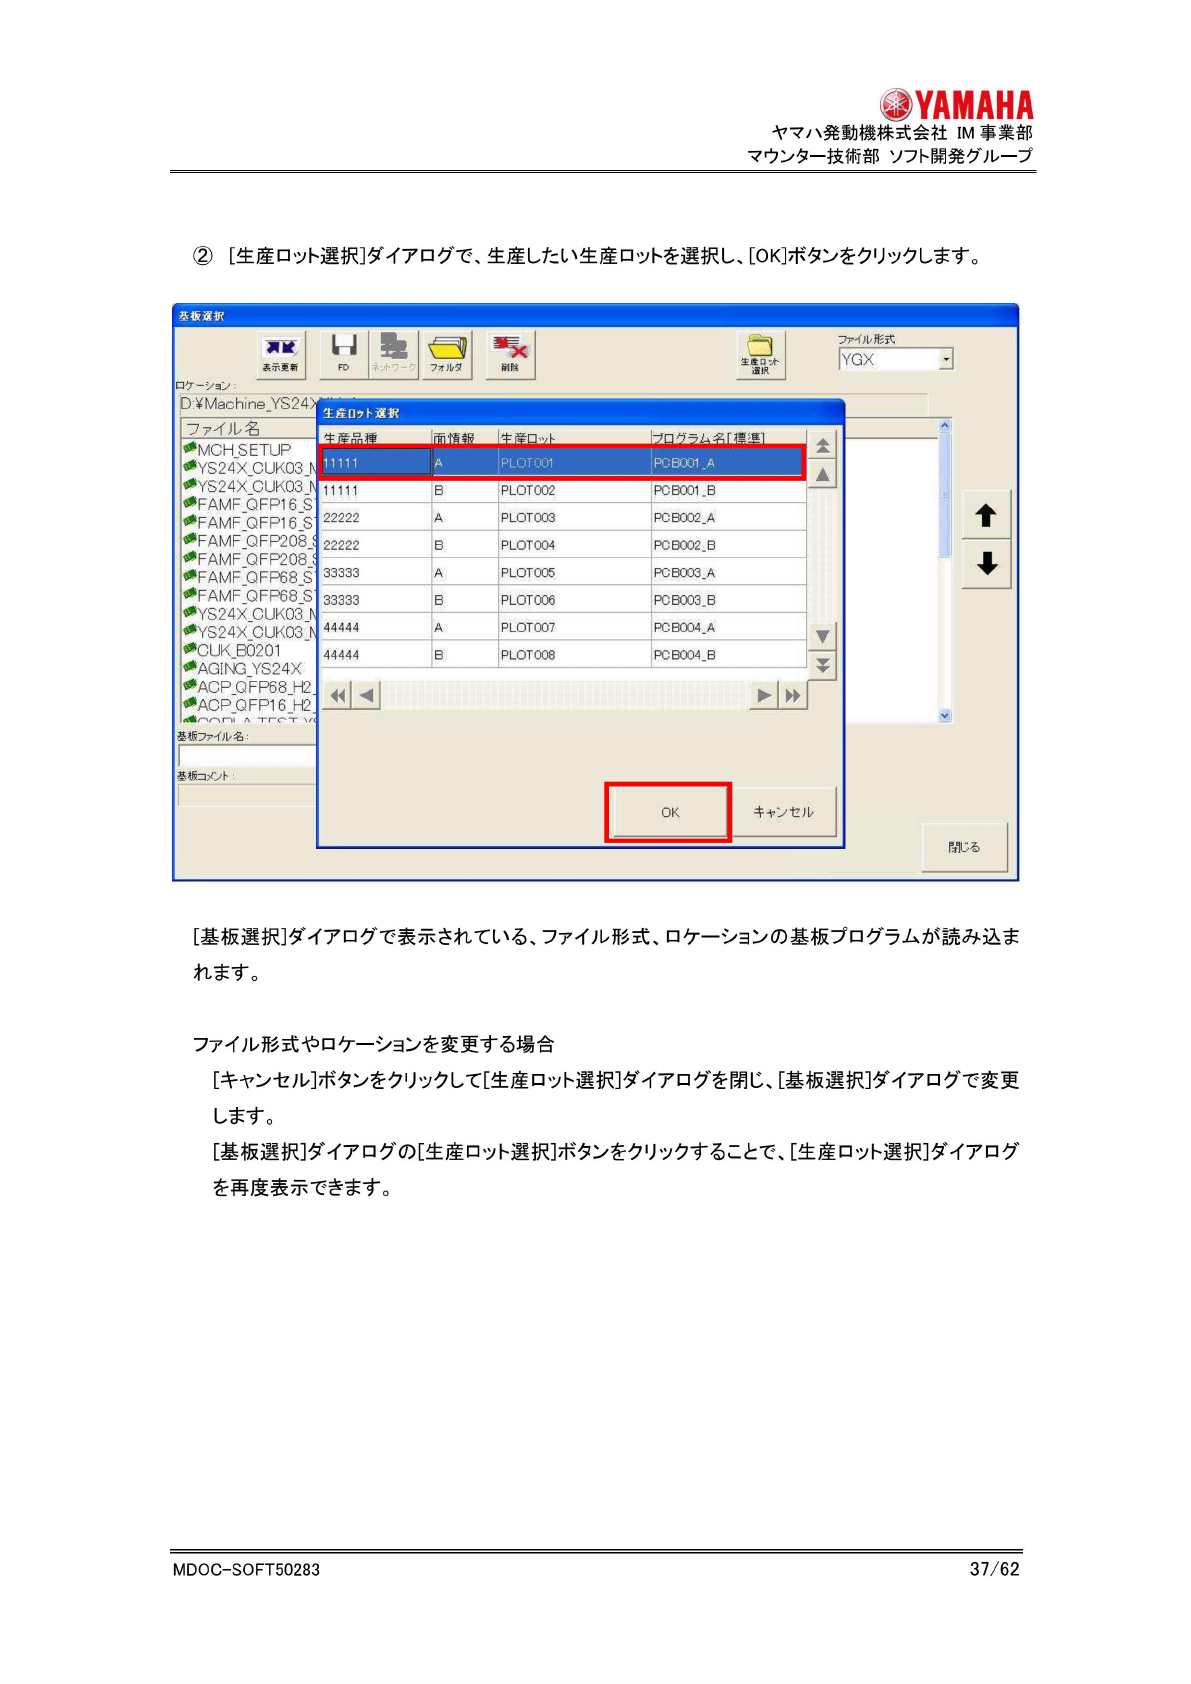Select the PLOT004 lot cell
The image size is (1191, 1684).
pos(574,545)
